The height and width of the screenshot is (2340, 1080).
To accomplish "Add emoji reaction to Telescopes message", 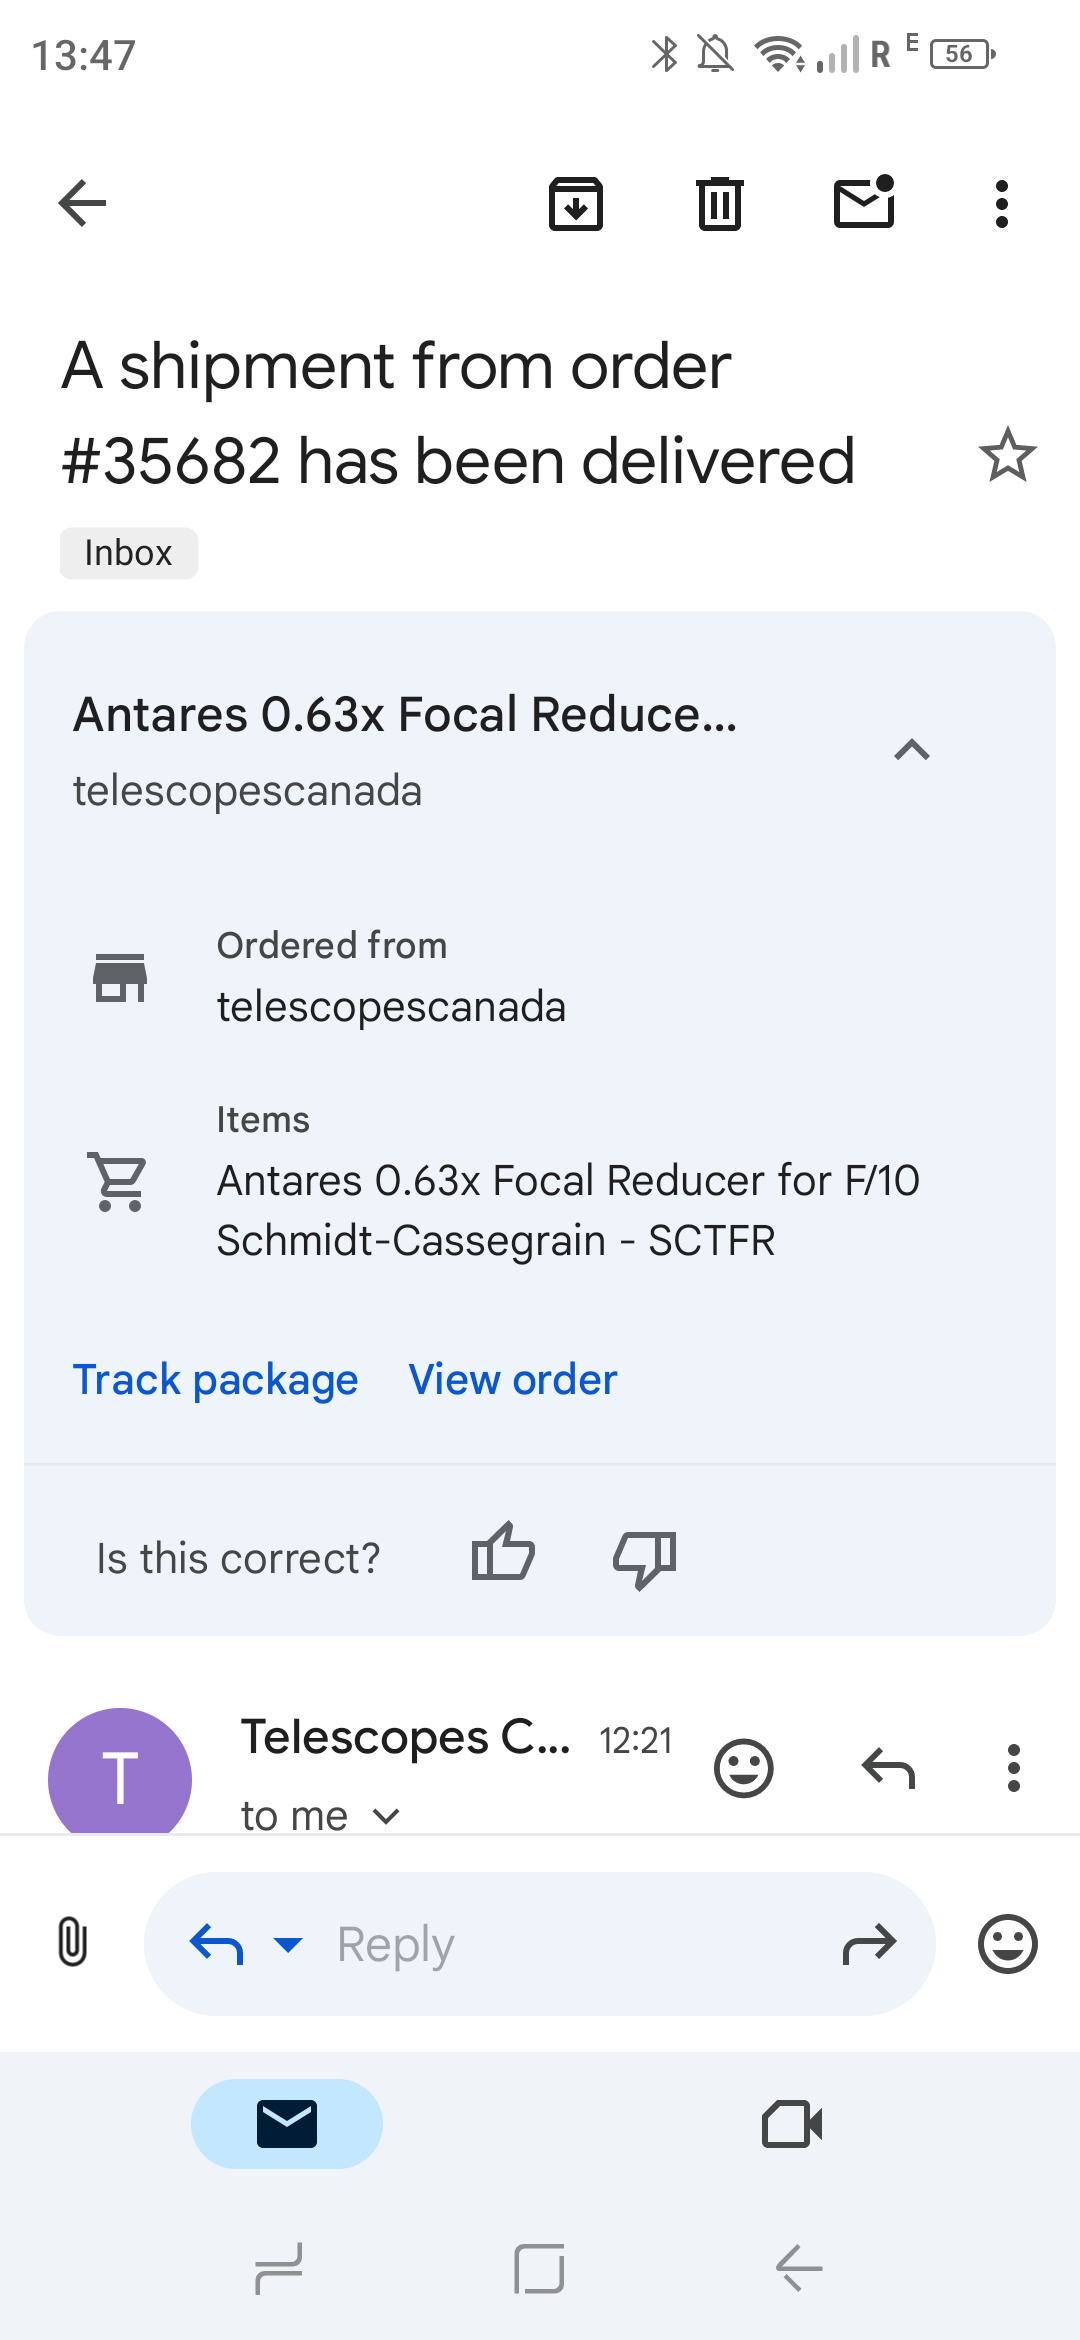I will tap(744, 1768).
